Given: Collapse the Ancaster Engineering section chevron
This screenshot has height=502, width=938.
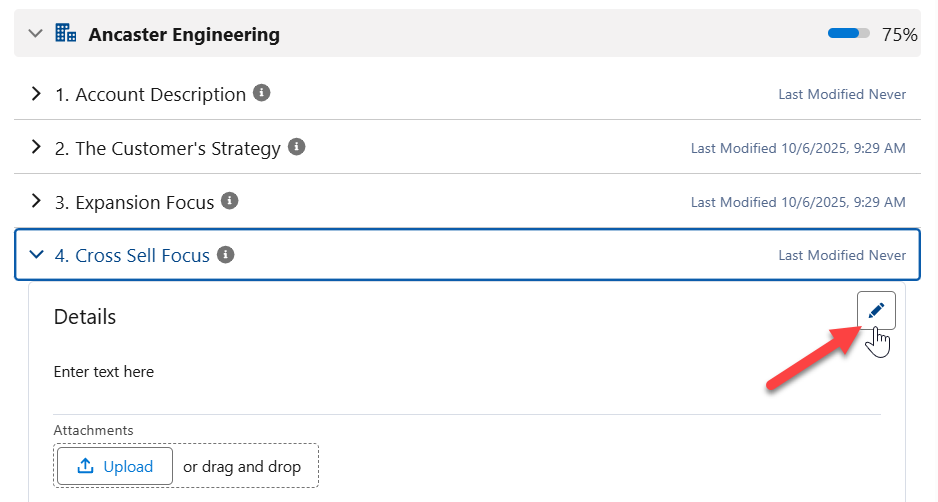Looking at the screenshot, I should coord(36,34).
